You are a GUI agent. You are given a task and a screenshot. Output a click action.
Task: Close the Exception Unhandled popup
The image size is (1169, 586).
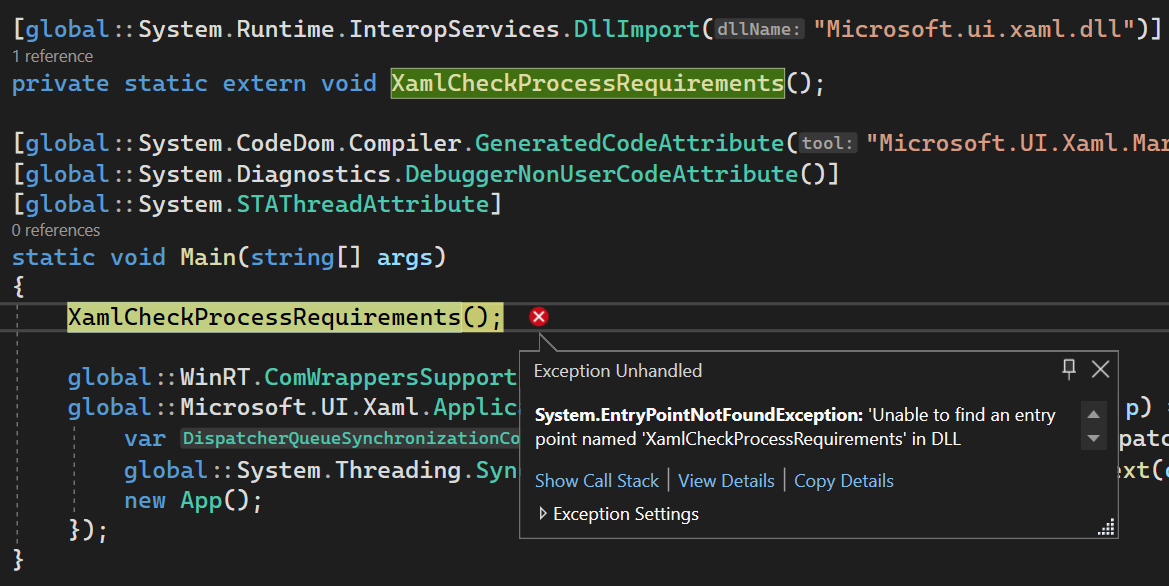(x=1100, y=369)
